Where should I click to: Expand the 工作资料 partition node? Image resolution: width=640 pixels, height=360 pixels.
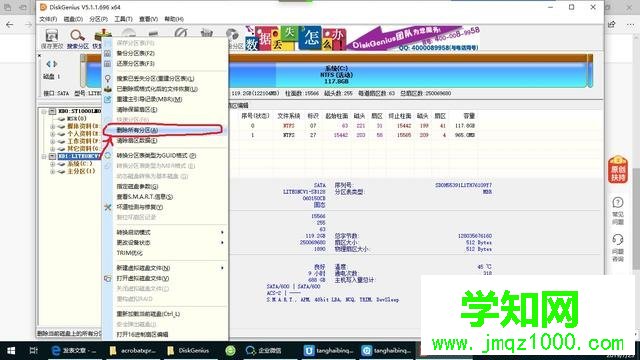tap(52, 141)
